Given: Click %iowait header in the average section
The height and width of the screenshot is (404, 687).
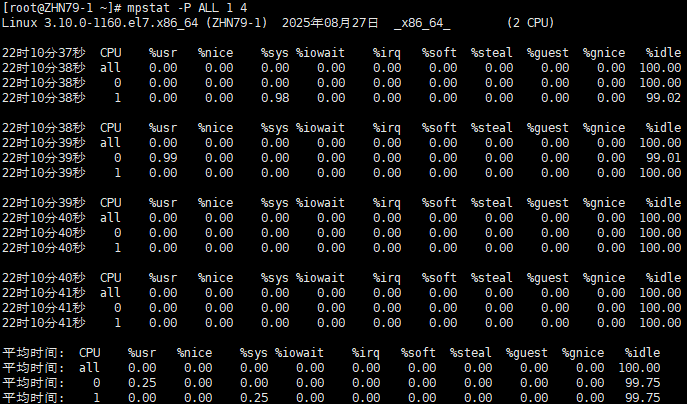Looking at the screenshot, I should pos(299,353).
